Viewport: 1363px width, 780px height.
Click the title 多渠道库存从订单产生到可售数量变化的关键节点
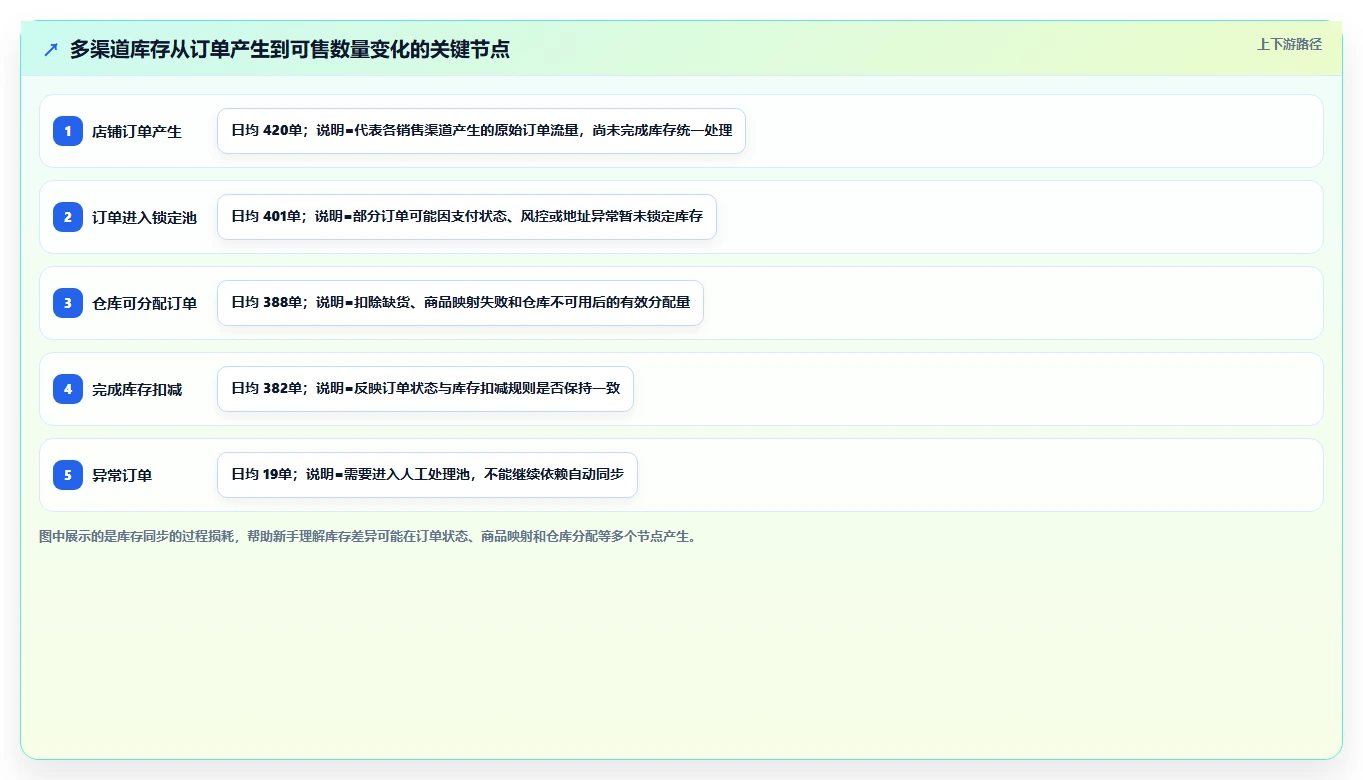click(290, 50)
